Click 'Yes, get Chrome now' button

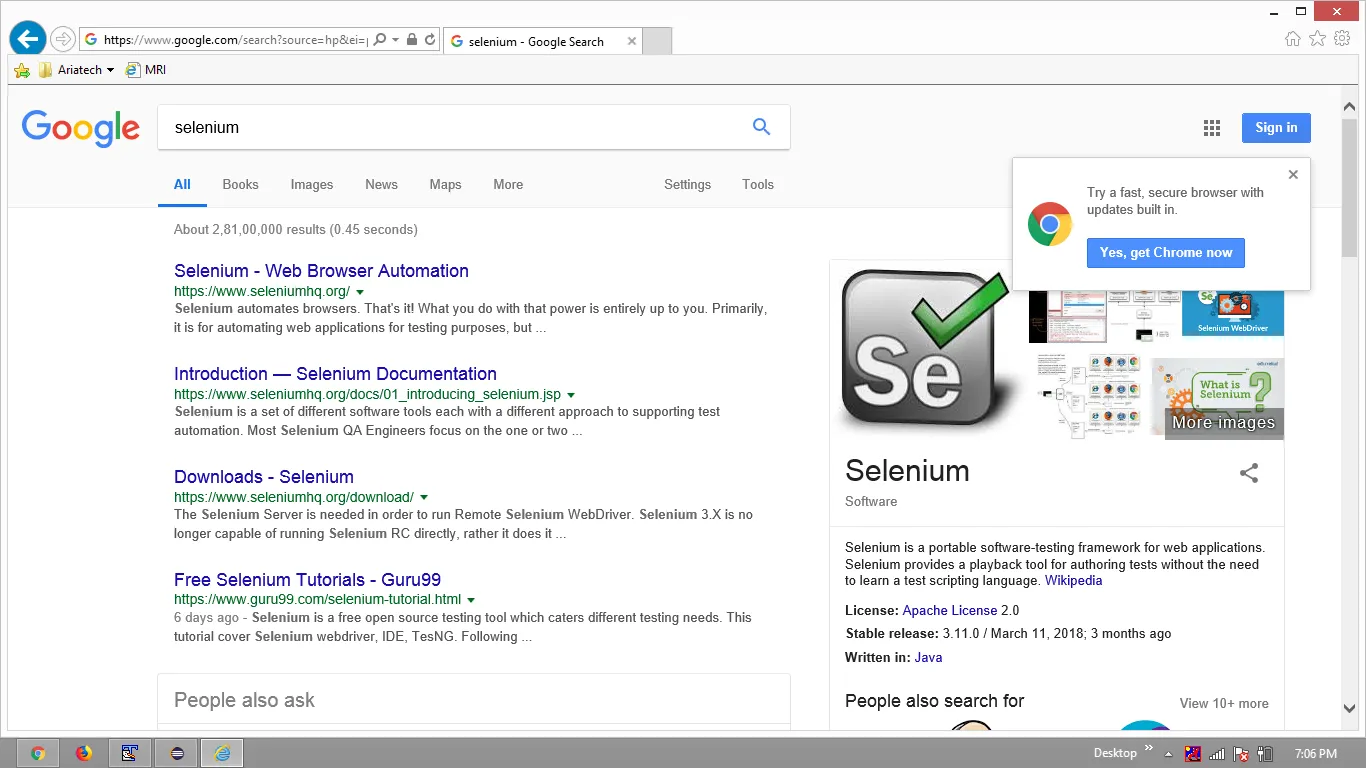click(x=1166, y=253)
